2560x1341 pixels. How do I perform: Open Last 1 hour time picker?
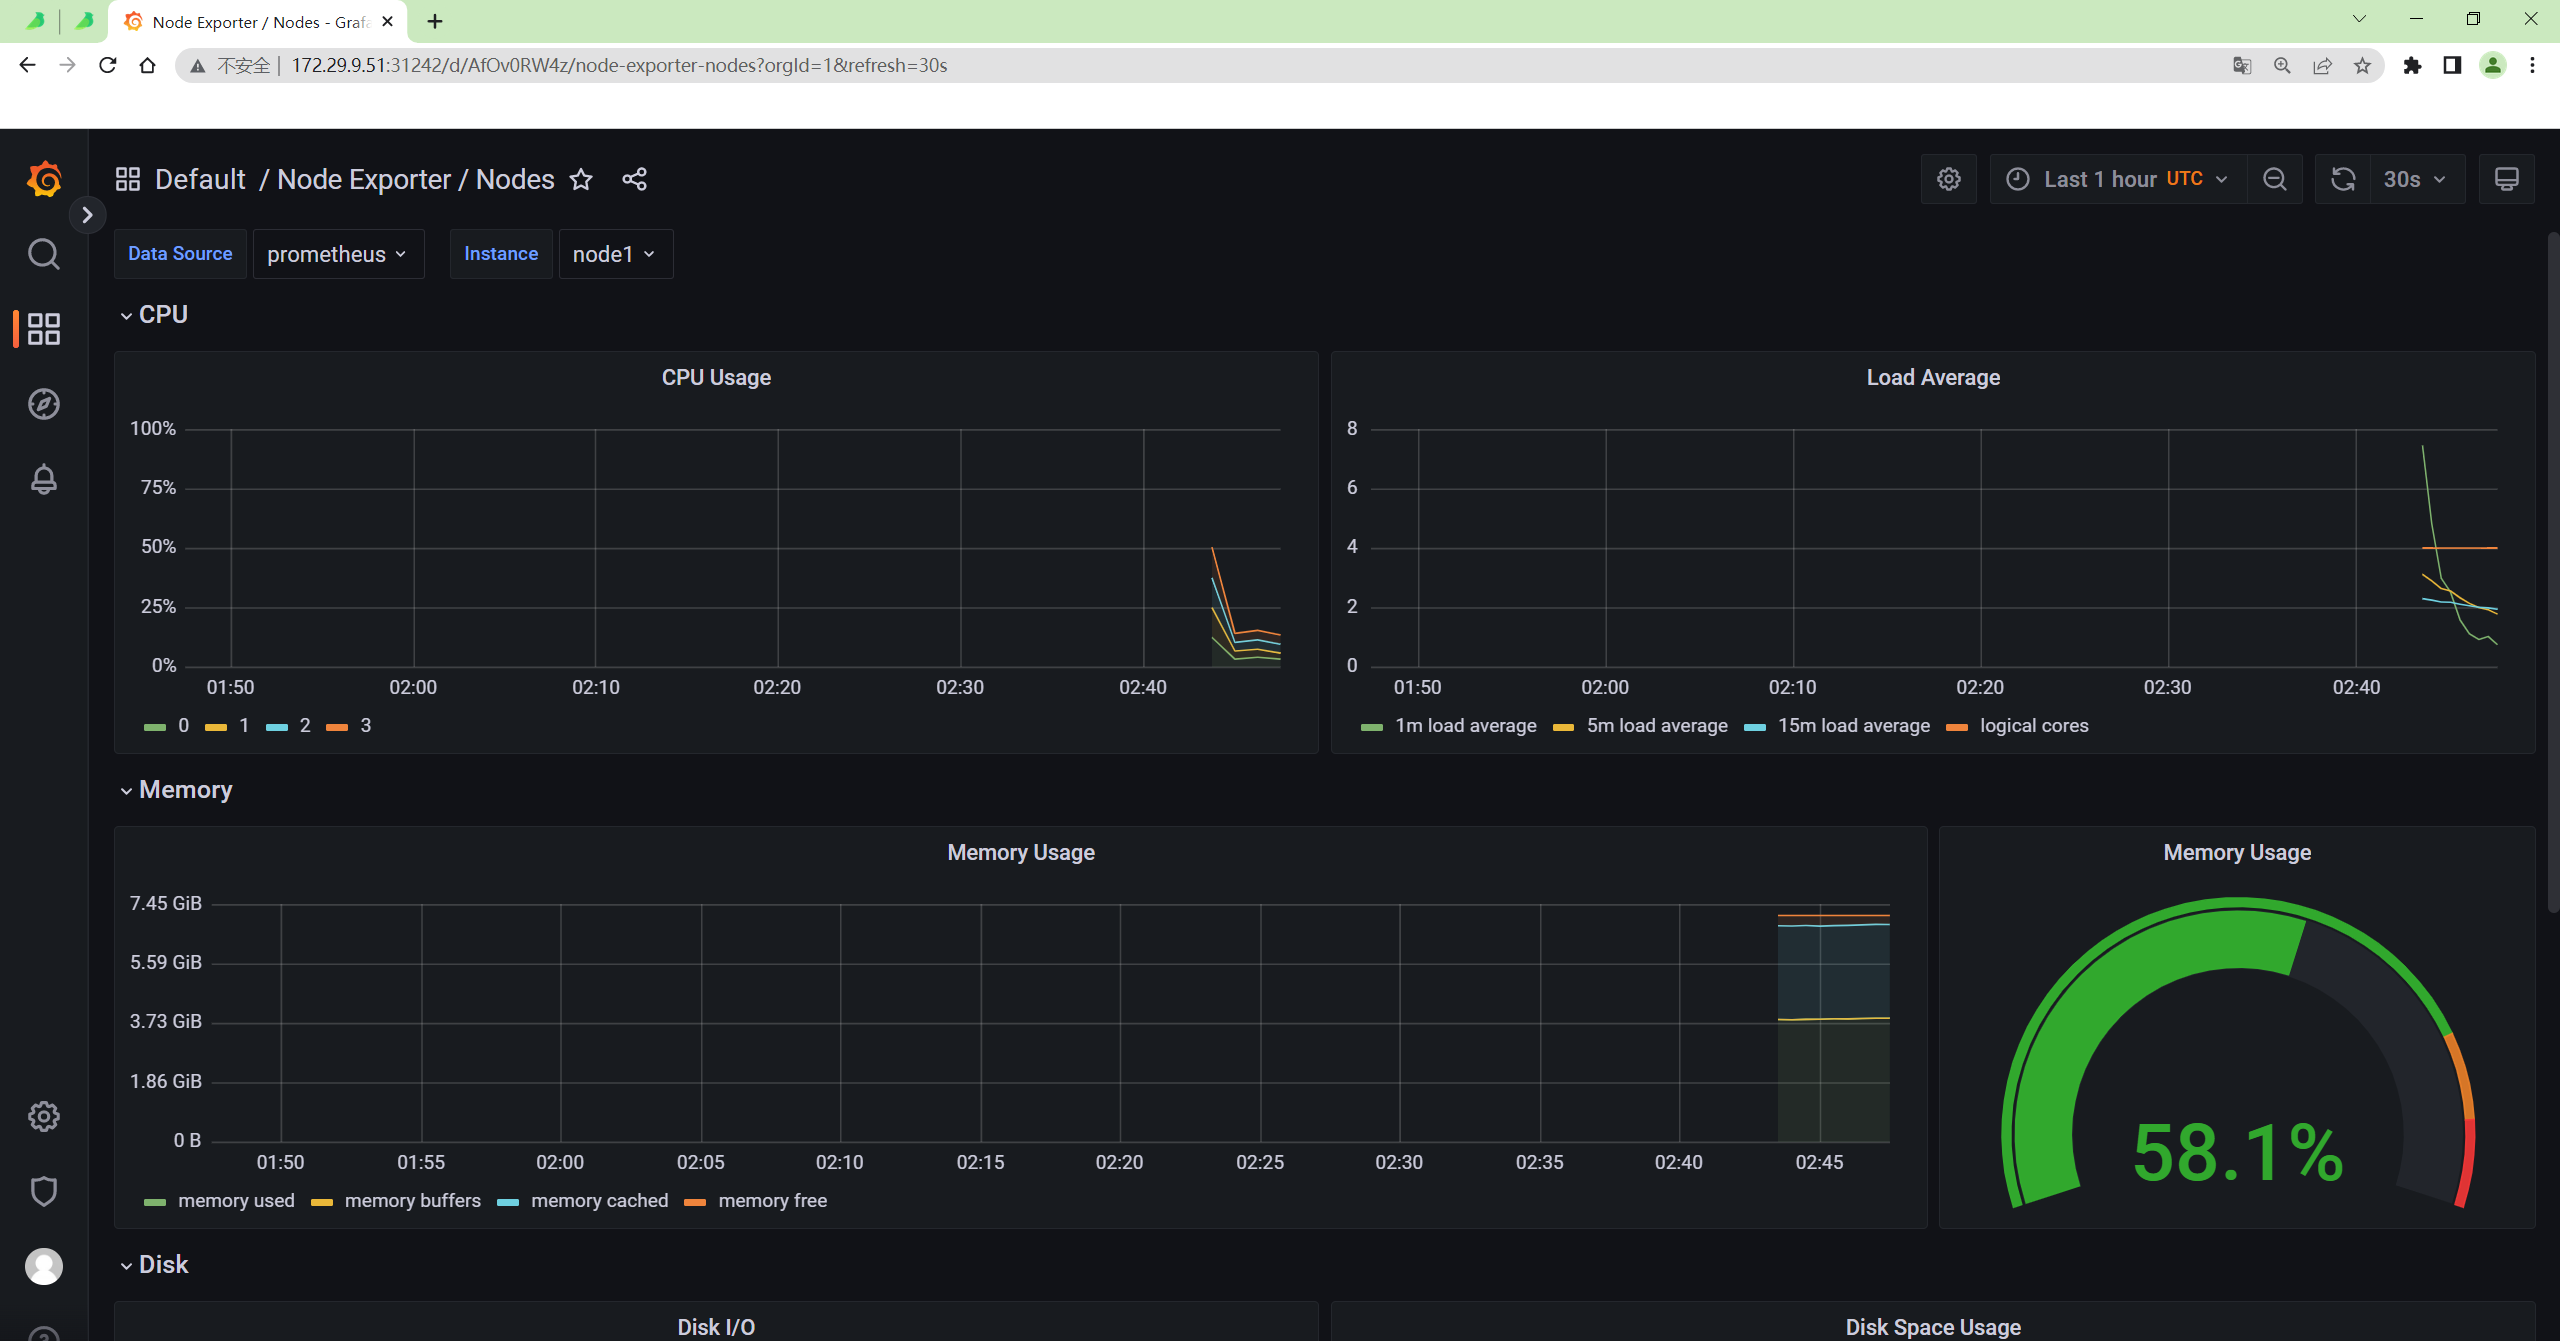pyautogui.click(x=2118, y=179)
